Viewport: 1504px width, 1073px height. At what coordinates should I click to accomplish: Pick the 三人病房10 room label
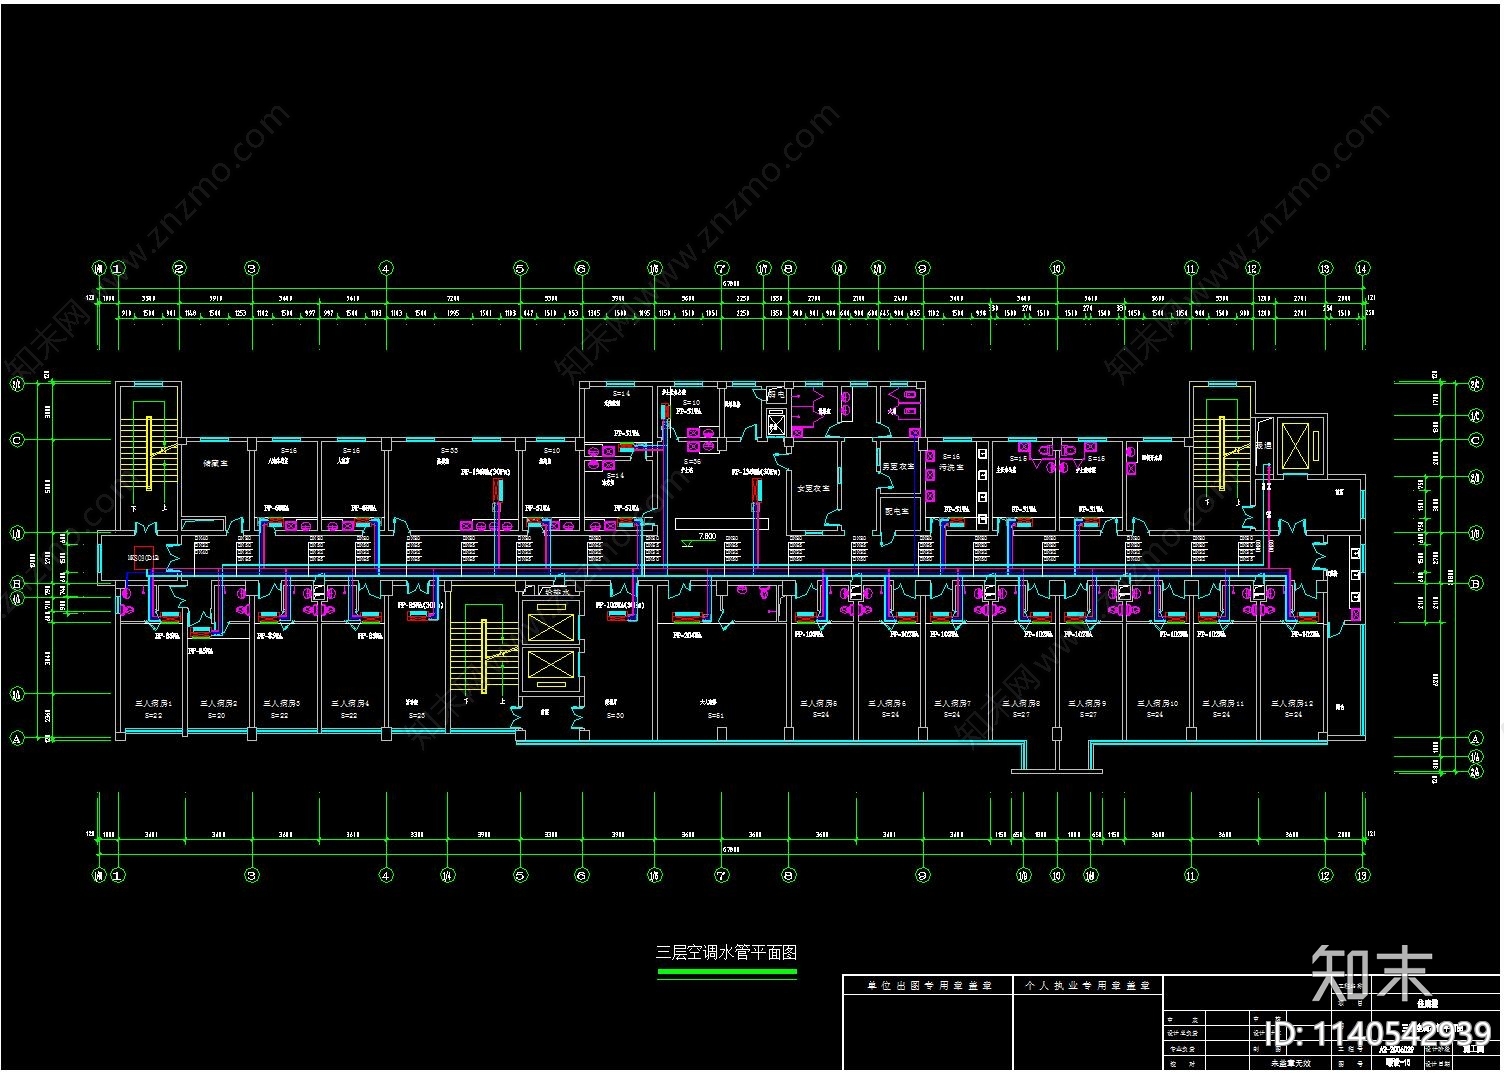pos(1157,704)
